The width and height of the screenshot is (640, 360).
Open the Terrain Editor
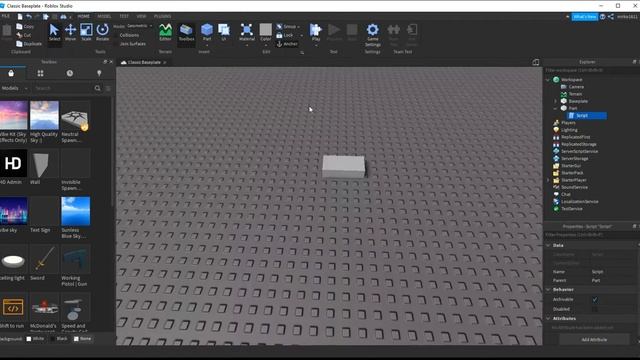pyautogui.click(x=165, y=32)
